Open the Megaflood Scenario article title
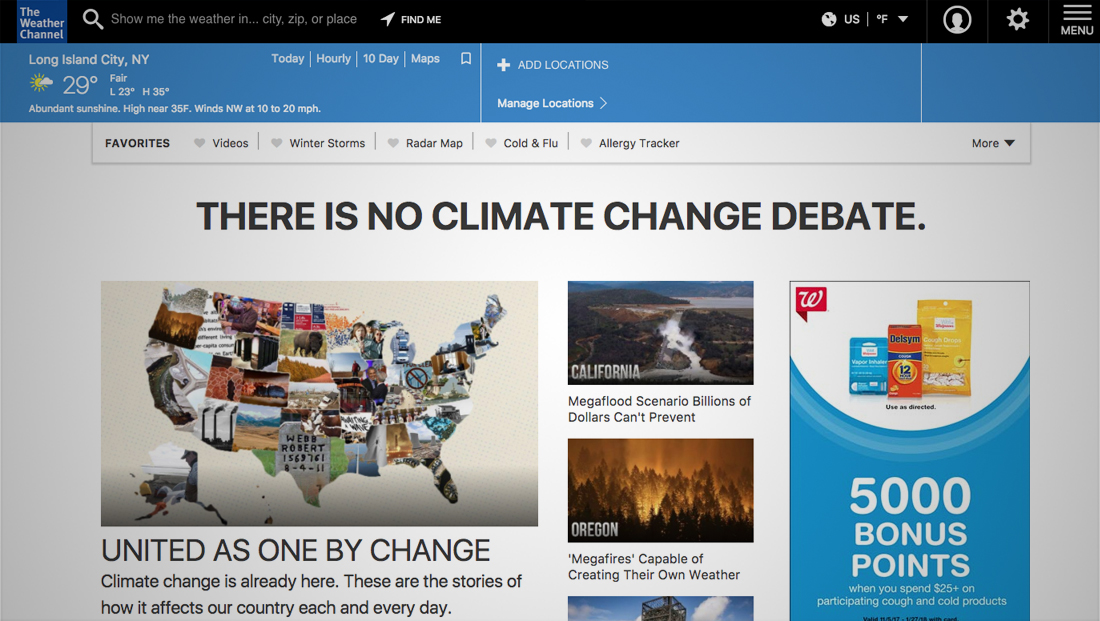The width and height of the screenshot is (1100, 621). pos(659,409)
